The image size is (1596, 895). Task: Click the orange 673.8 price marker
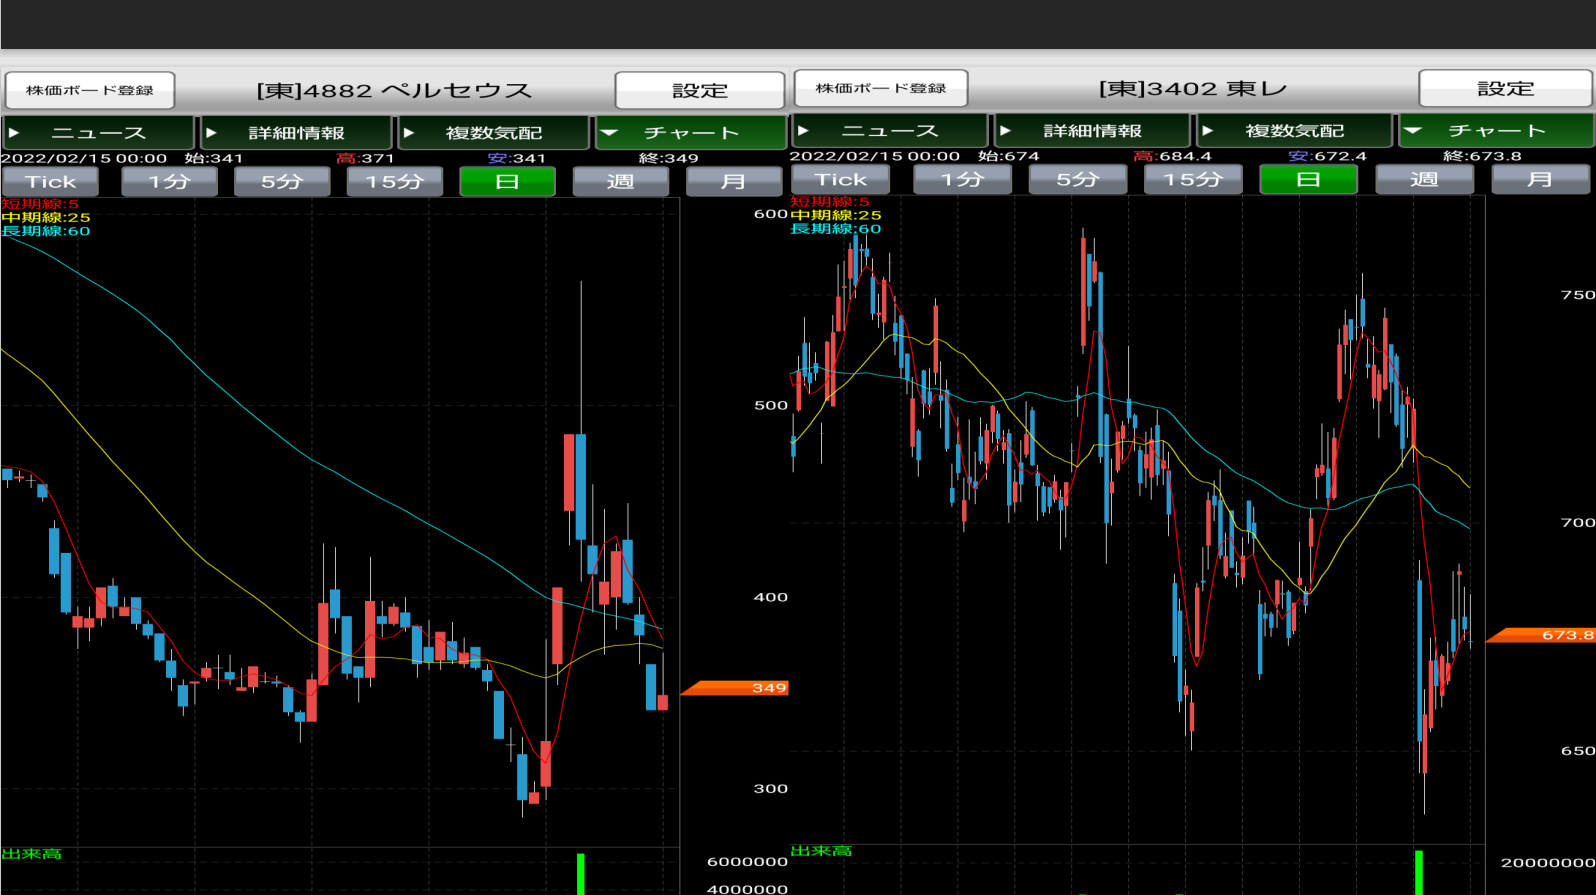pos(1541,635)
